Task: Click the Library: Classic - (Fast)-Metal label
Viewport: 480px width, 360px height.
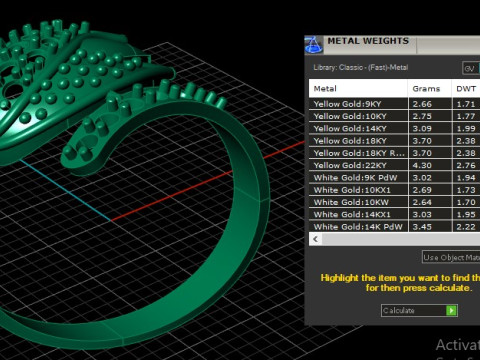Action: pos(360,67)
